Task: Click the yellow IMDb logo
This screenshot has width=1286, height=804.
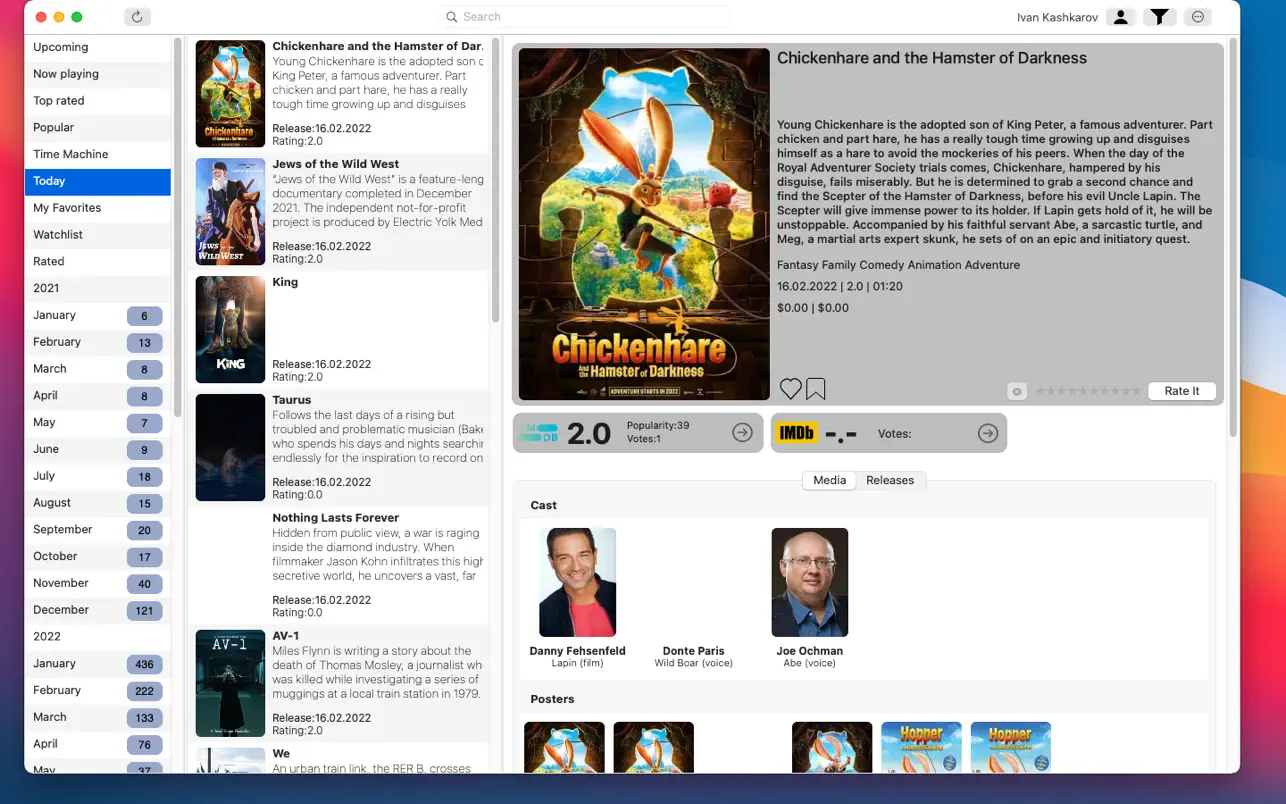Action: pos(796,433)
